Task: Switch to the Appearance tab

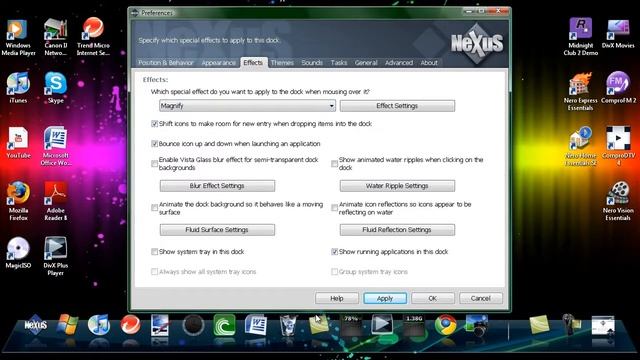Action: (x=218, y=63)
